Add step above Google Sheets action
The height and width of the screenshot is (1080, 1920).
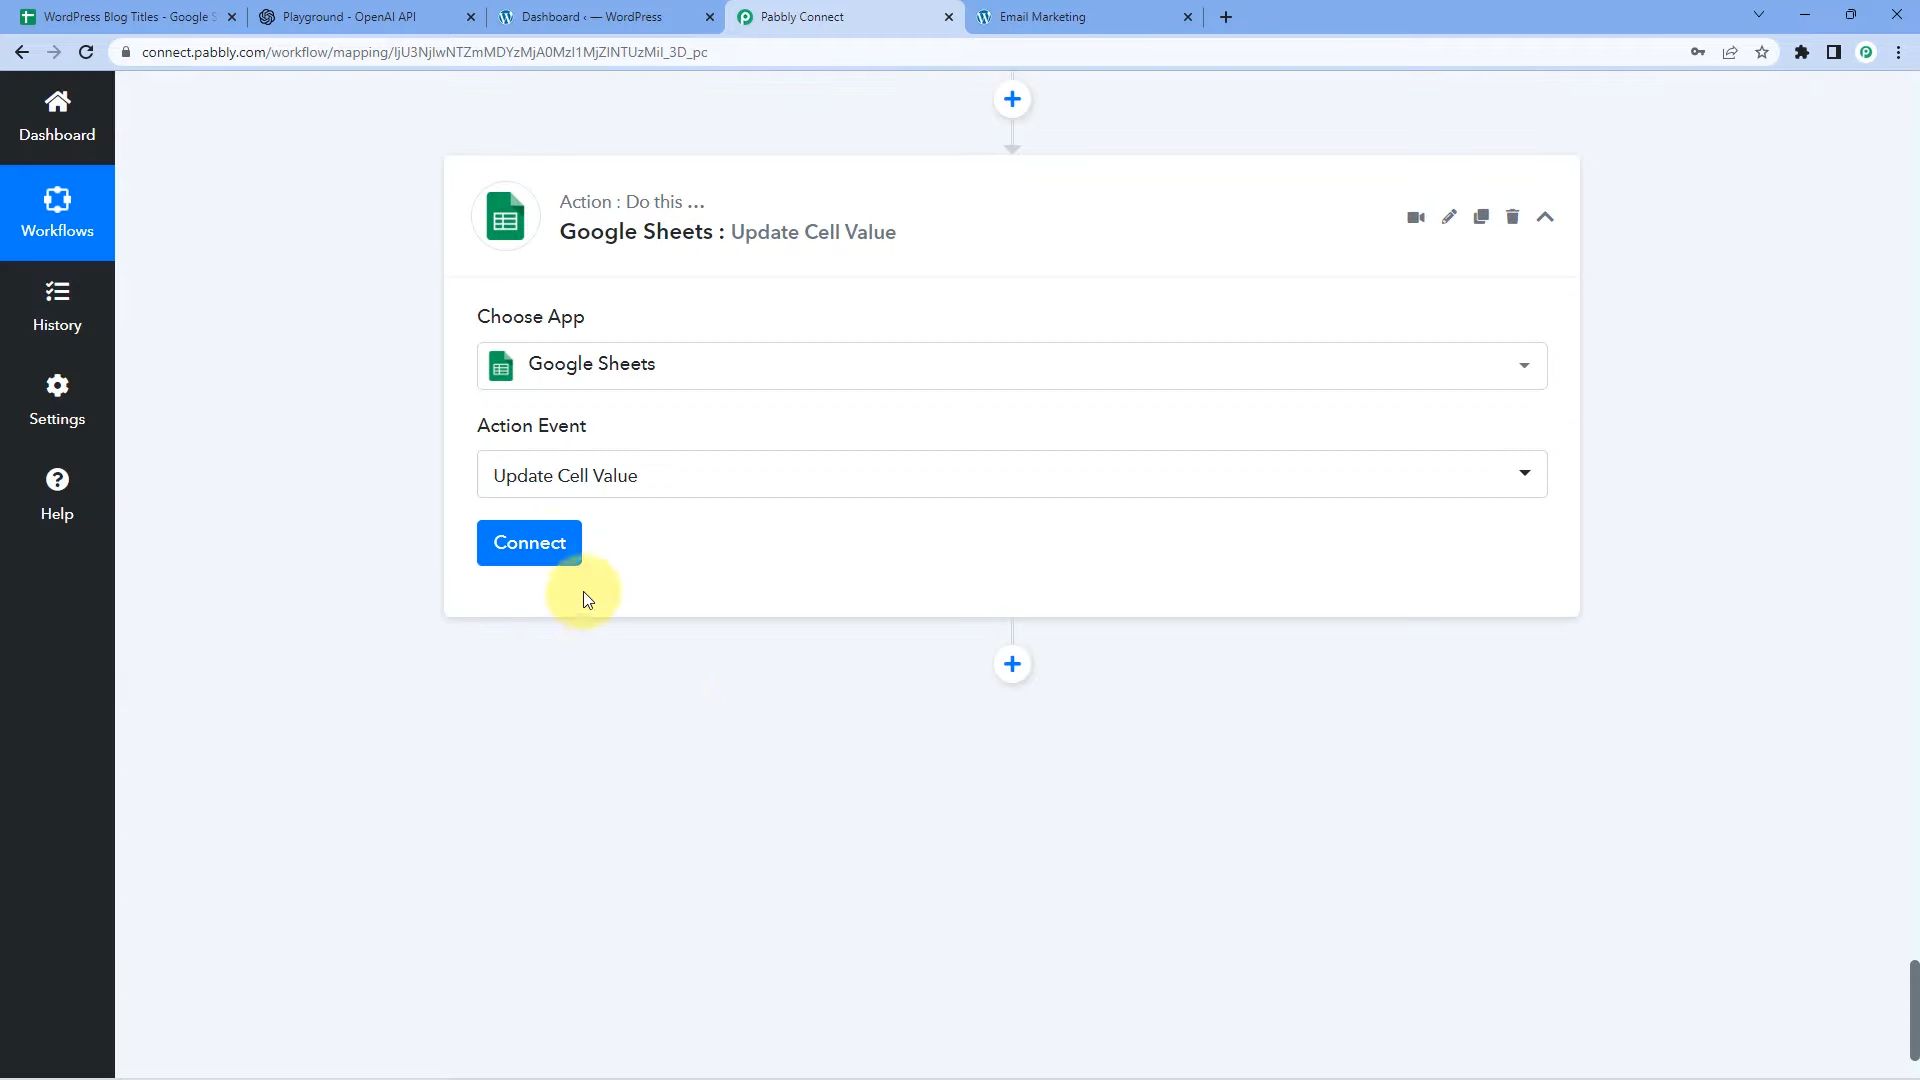point(1012,99)
